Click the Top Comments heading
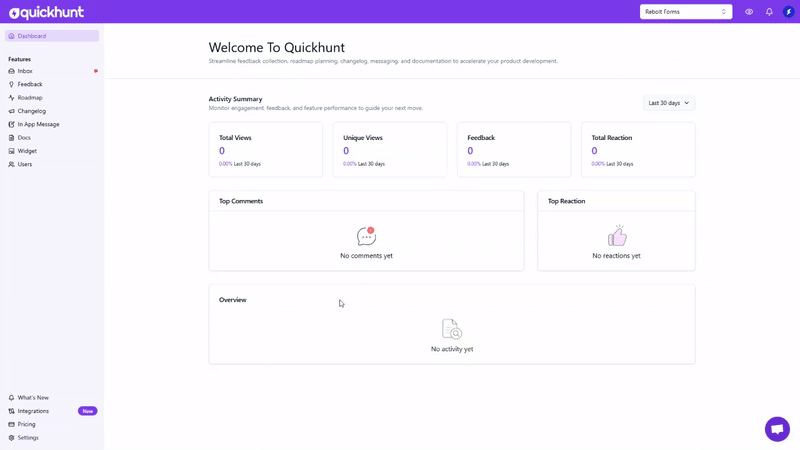This screenshot has width=800, height=450. coord(241,202)
